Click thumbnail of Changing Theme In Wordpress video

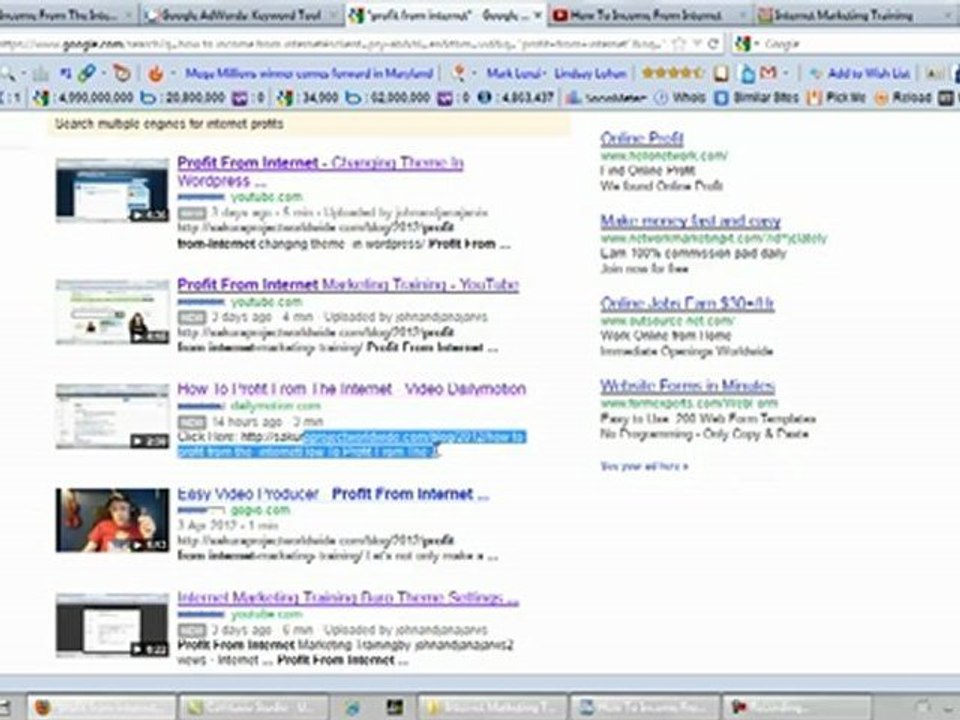tap(112, 190)
